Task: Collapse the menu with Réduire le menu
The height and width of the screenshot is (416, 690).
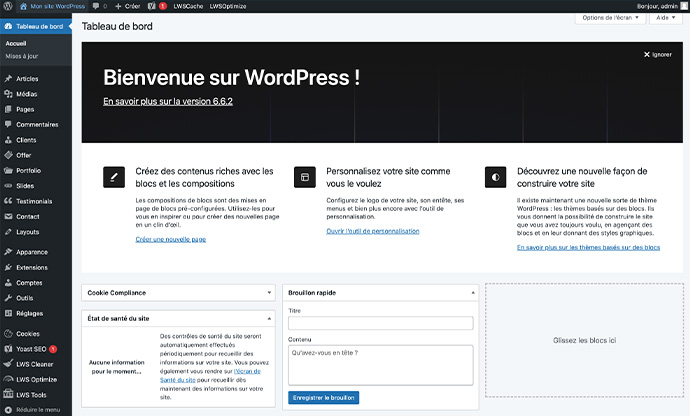Action: [33, 410]
